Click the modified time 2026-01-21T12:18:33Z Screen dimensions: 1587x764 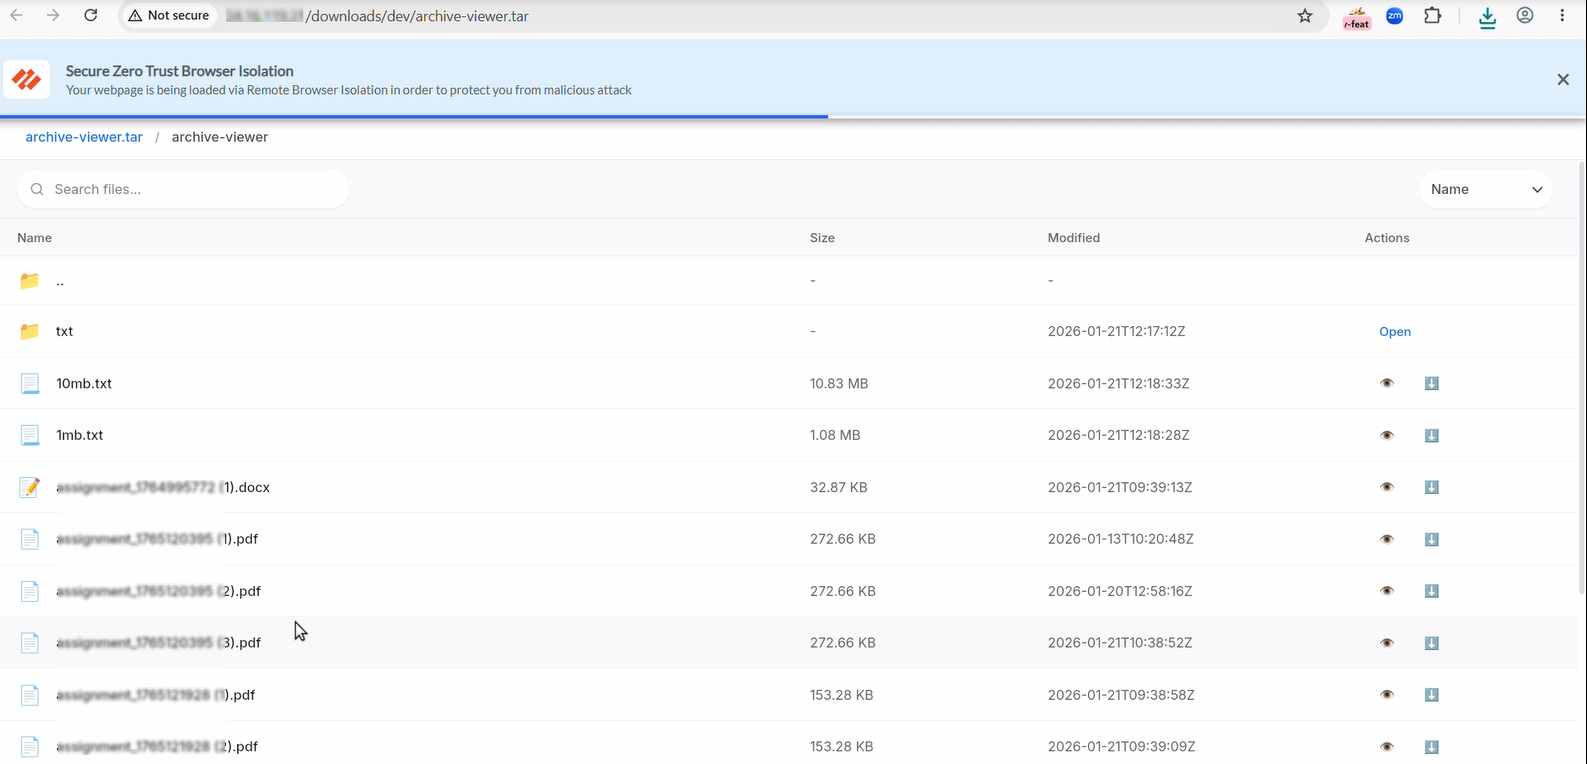[1119, 383]
